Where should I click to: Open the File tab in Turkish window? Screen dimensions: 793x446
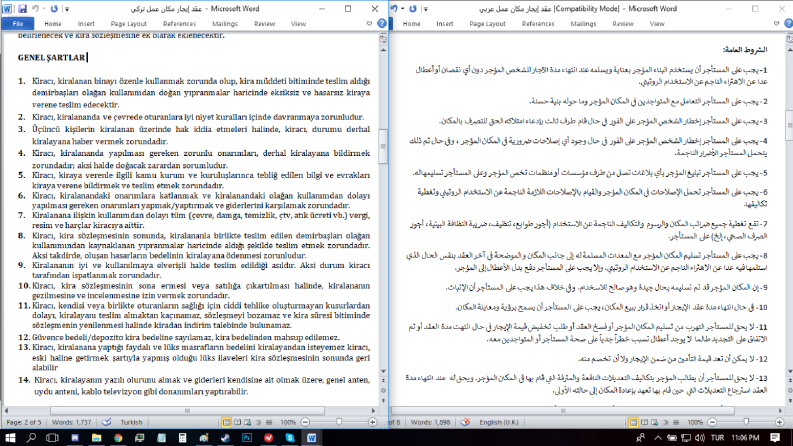point(18,24)
